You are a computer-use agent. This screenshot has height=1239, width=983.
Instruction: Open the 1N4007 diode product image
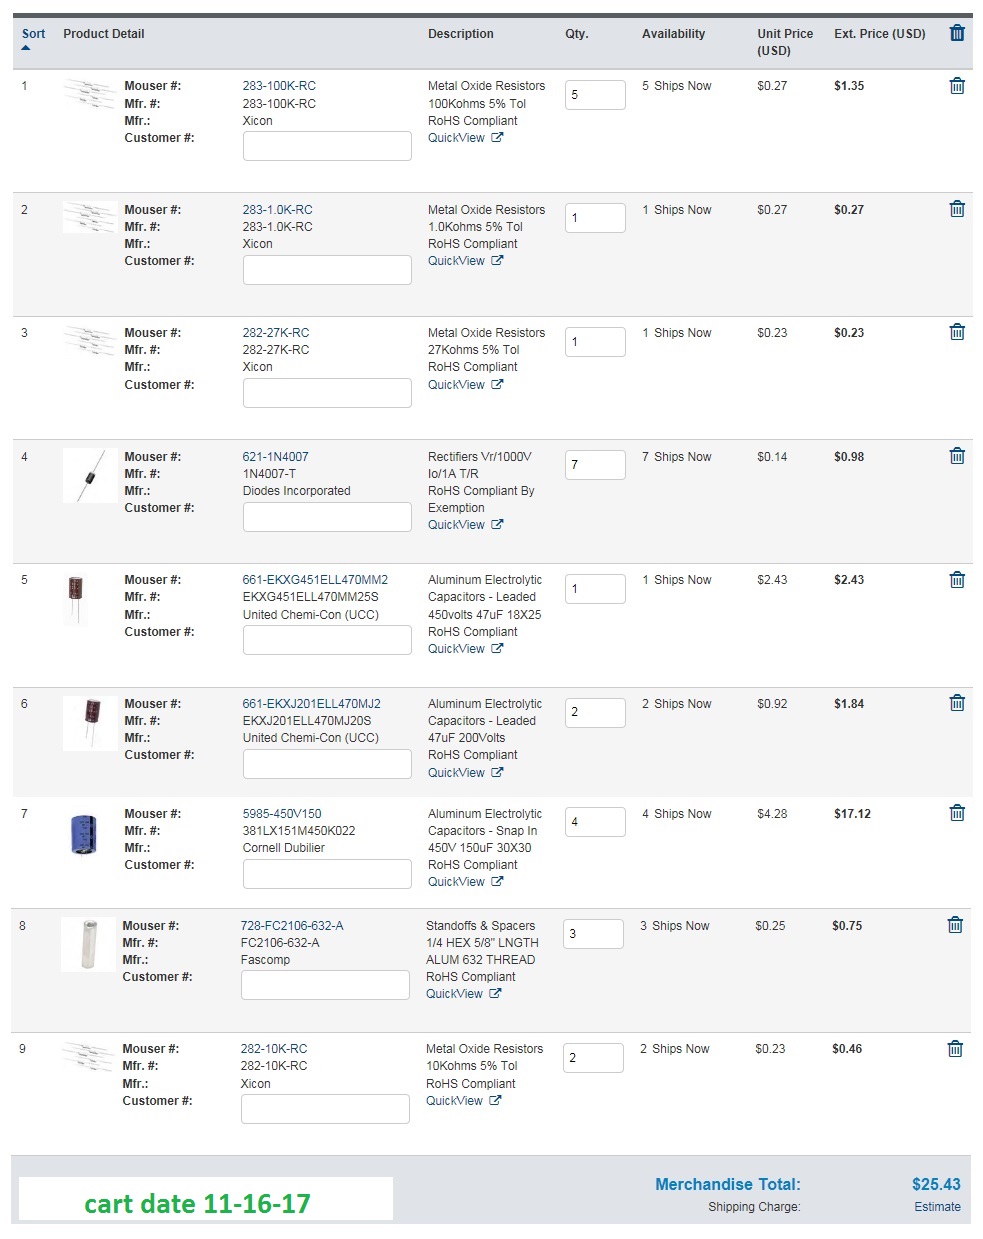(89, 475)
